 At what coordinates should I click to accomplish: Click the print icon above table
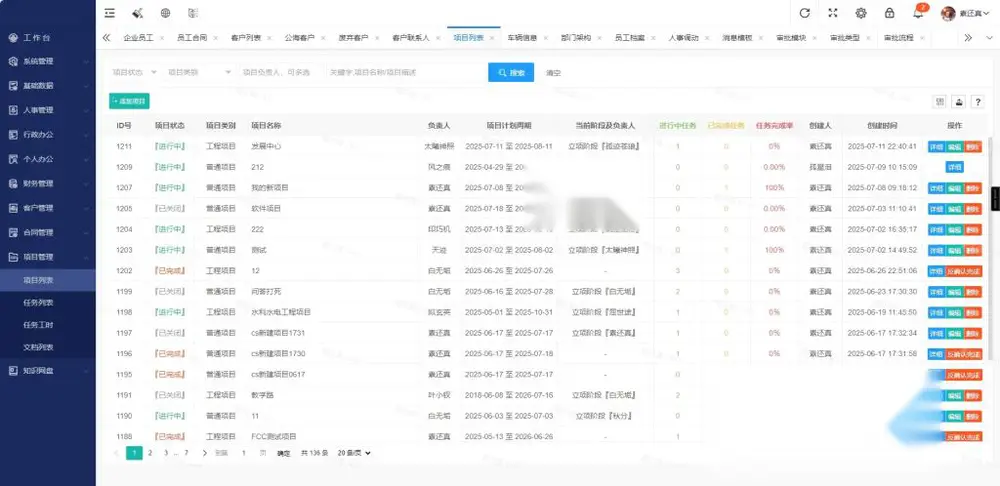pos(959,101)
